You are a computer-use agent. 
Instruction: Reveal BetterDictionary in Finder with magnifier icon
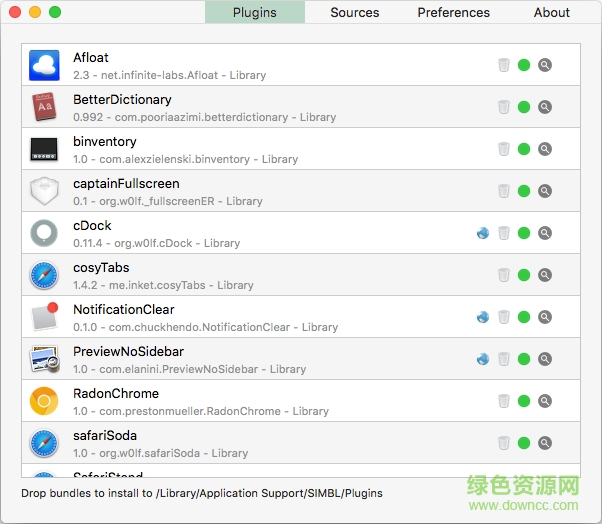545,107
